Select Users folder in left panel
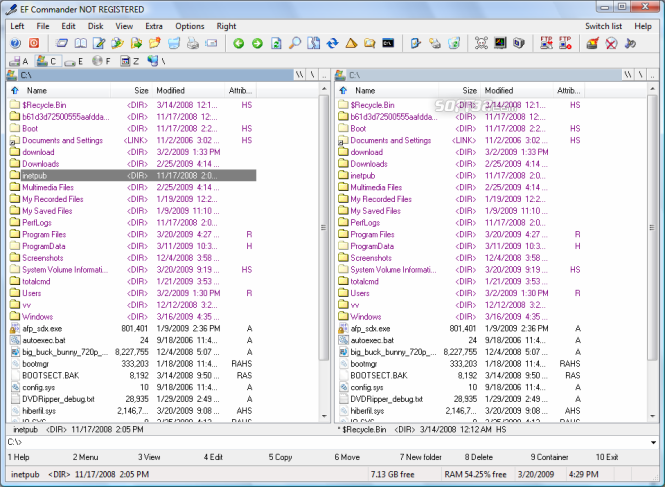 pyautogui.click(x=133, y=293)
